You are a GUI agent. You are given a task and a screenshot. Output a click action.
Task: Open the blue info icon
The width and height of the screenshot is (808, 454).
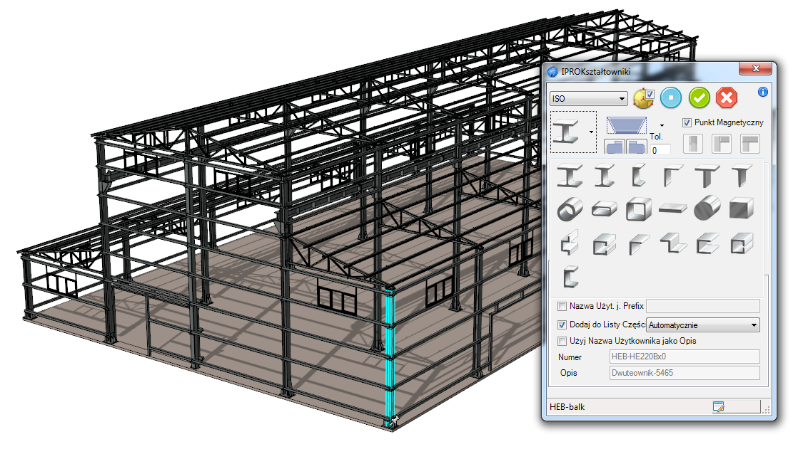click(762, 92)
